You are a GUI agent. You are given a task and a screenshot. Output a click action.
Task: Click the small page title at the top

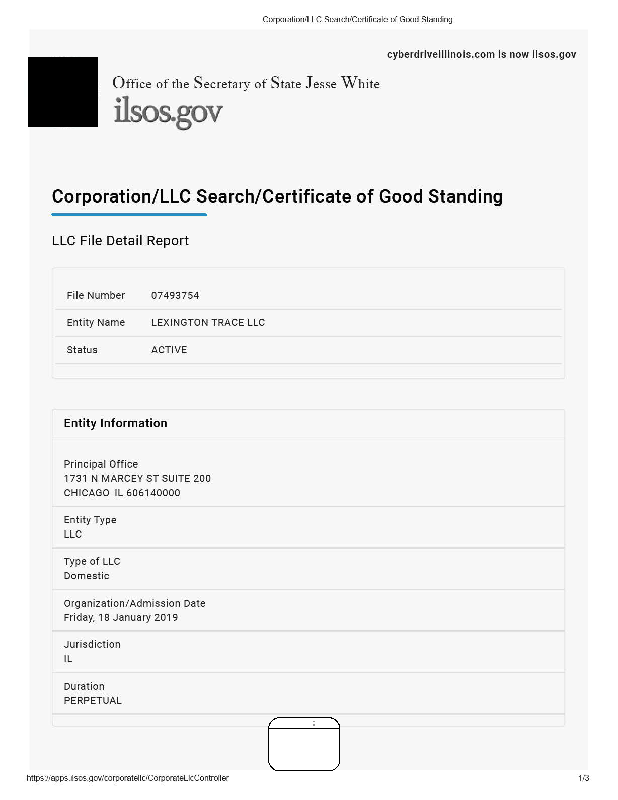[357, 19]
